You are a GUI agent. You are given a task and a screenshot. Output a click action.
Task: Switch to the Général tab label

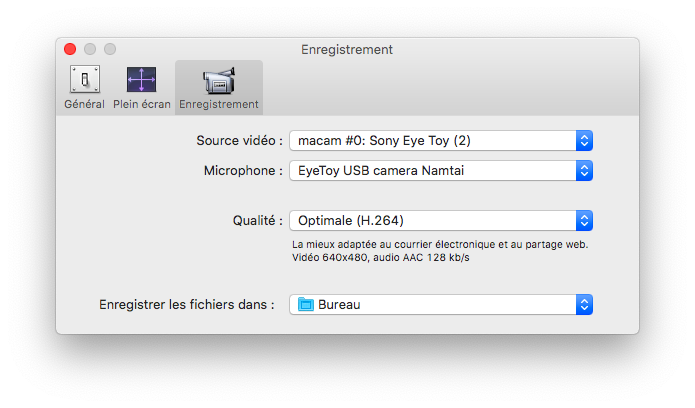(x=84, y=104)
